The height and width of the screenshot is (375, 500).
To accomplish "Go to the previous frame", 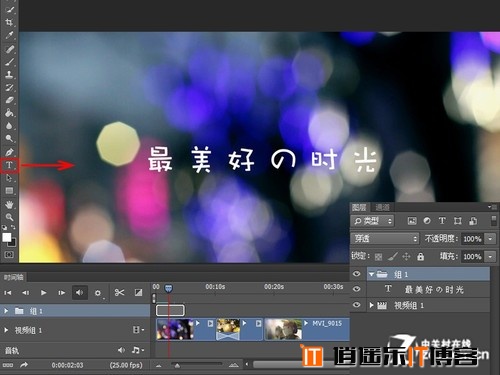I will tap(26, 293).
